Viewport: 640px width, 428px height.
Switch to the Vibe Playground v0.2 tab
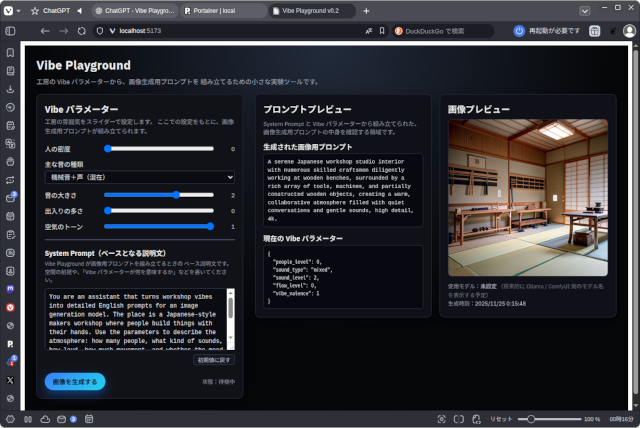pyautogui.click(x=308, y=10)
